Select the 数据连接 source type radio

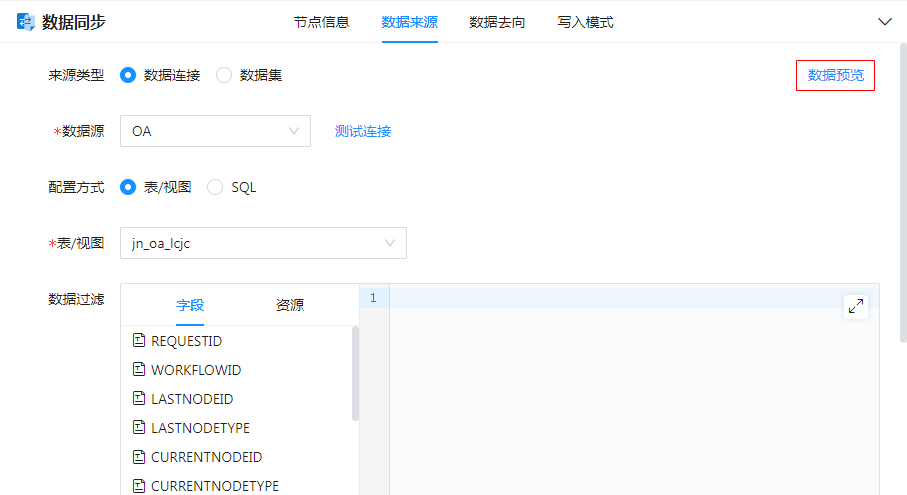pos(128,75)
